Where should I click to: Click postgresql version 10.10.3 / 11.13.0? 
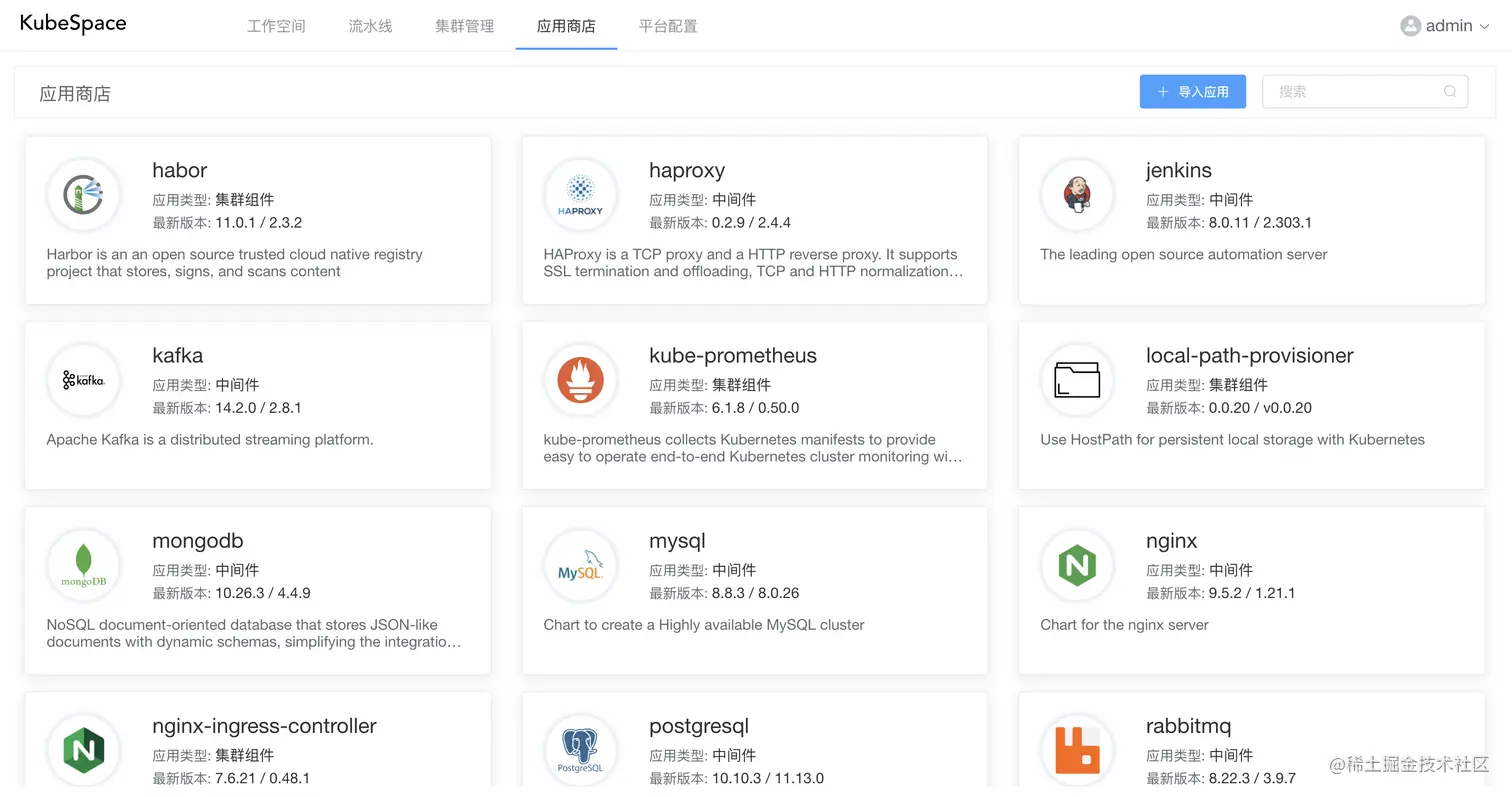(x=768, y=778)
